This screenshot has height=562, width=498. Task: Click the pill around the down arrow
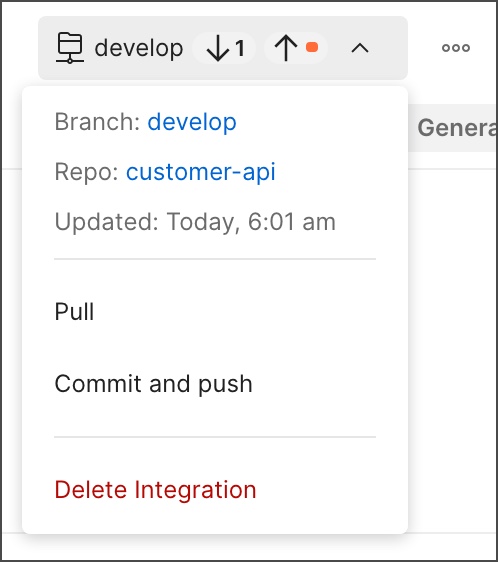pos(224,48)
